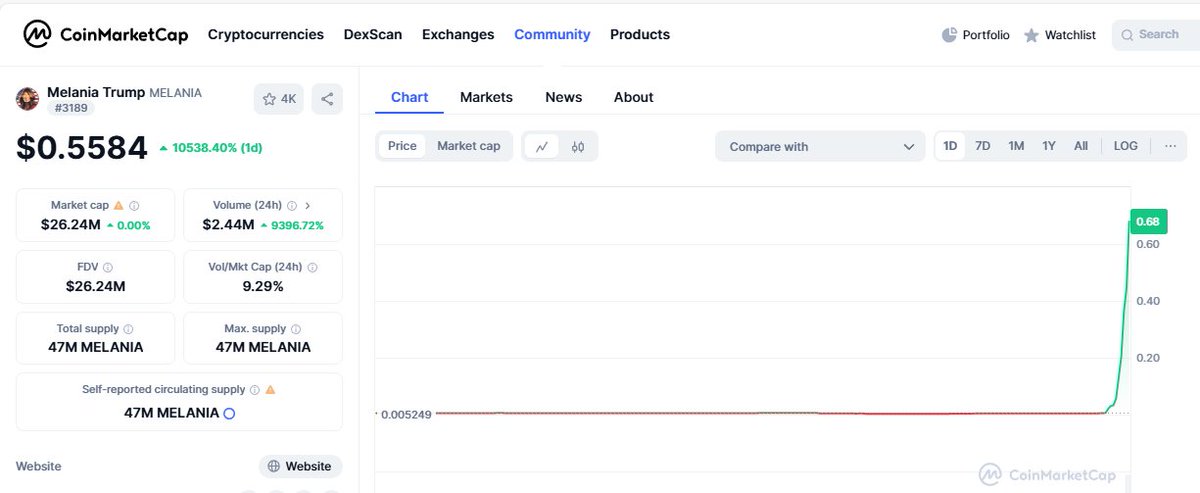Screen dimensions: 1200x493
Task: Select Price chart mode
Action: pos(402,146)
